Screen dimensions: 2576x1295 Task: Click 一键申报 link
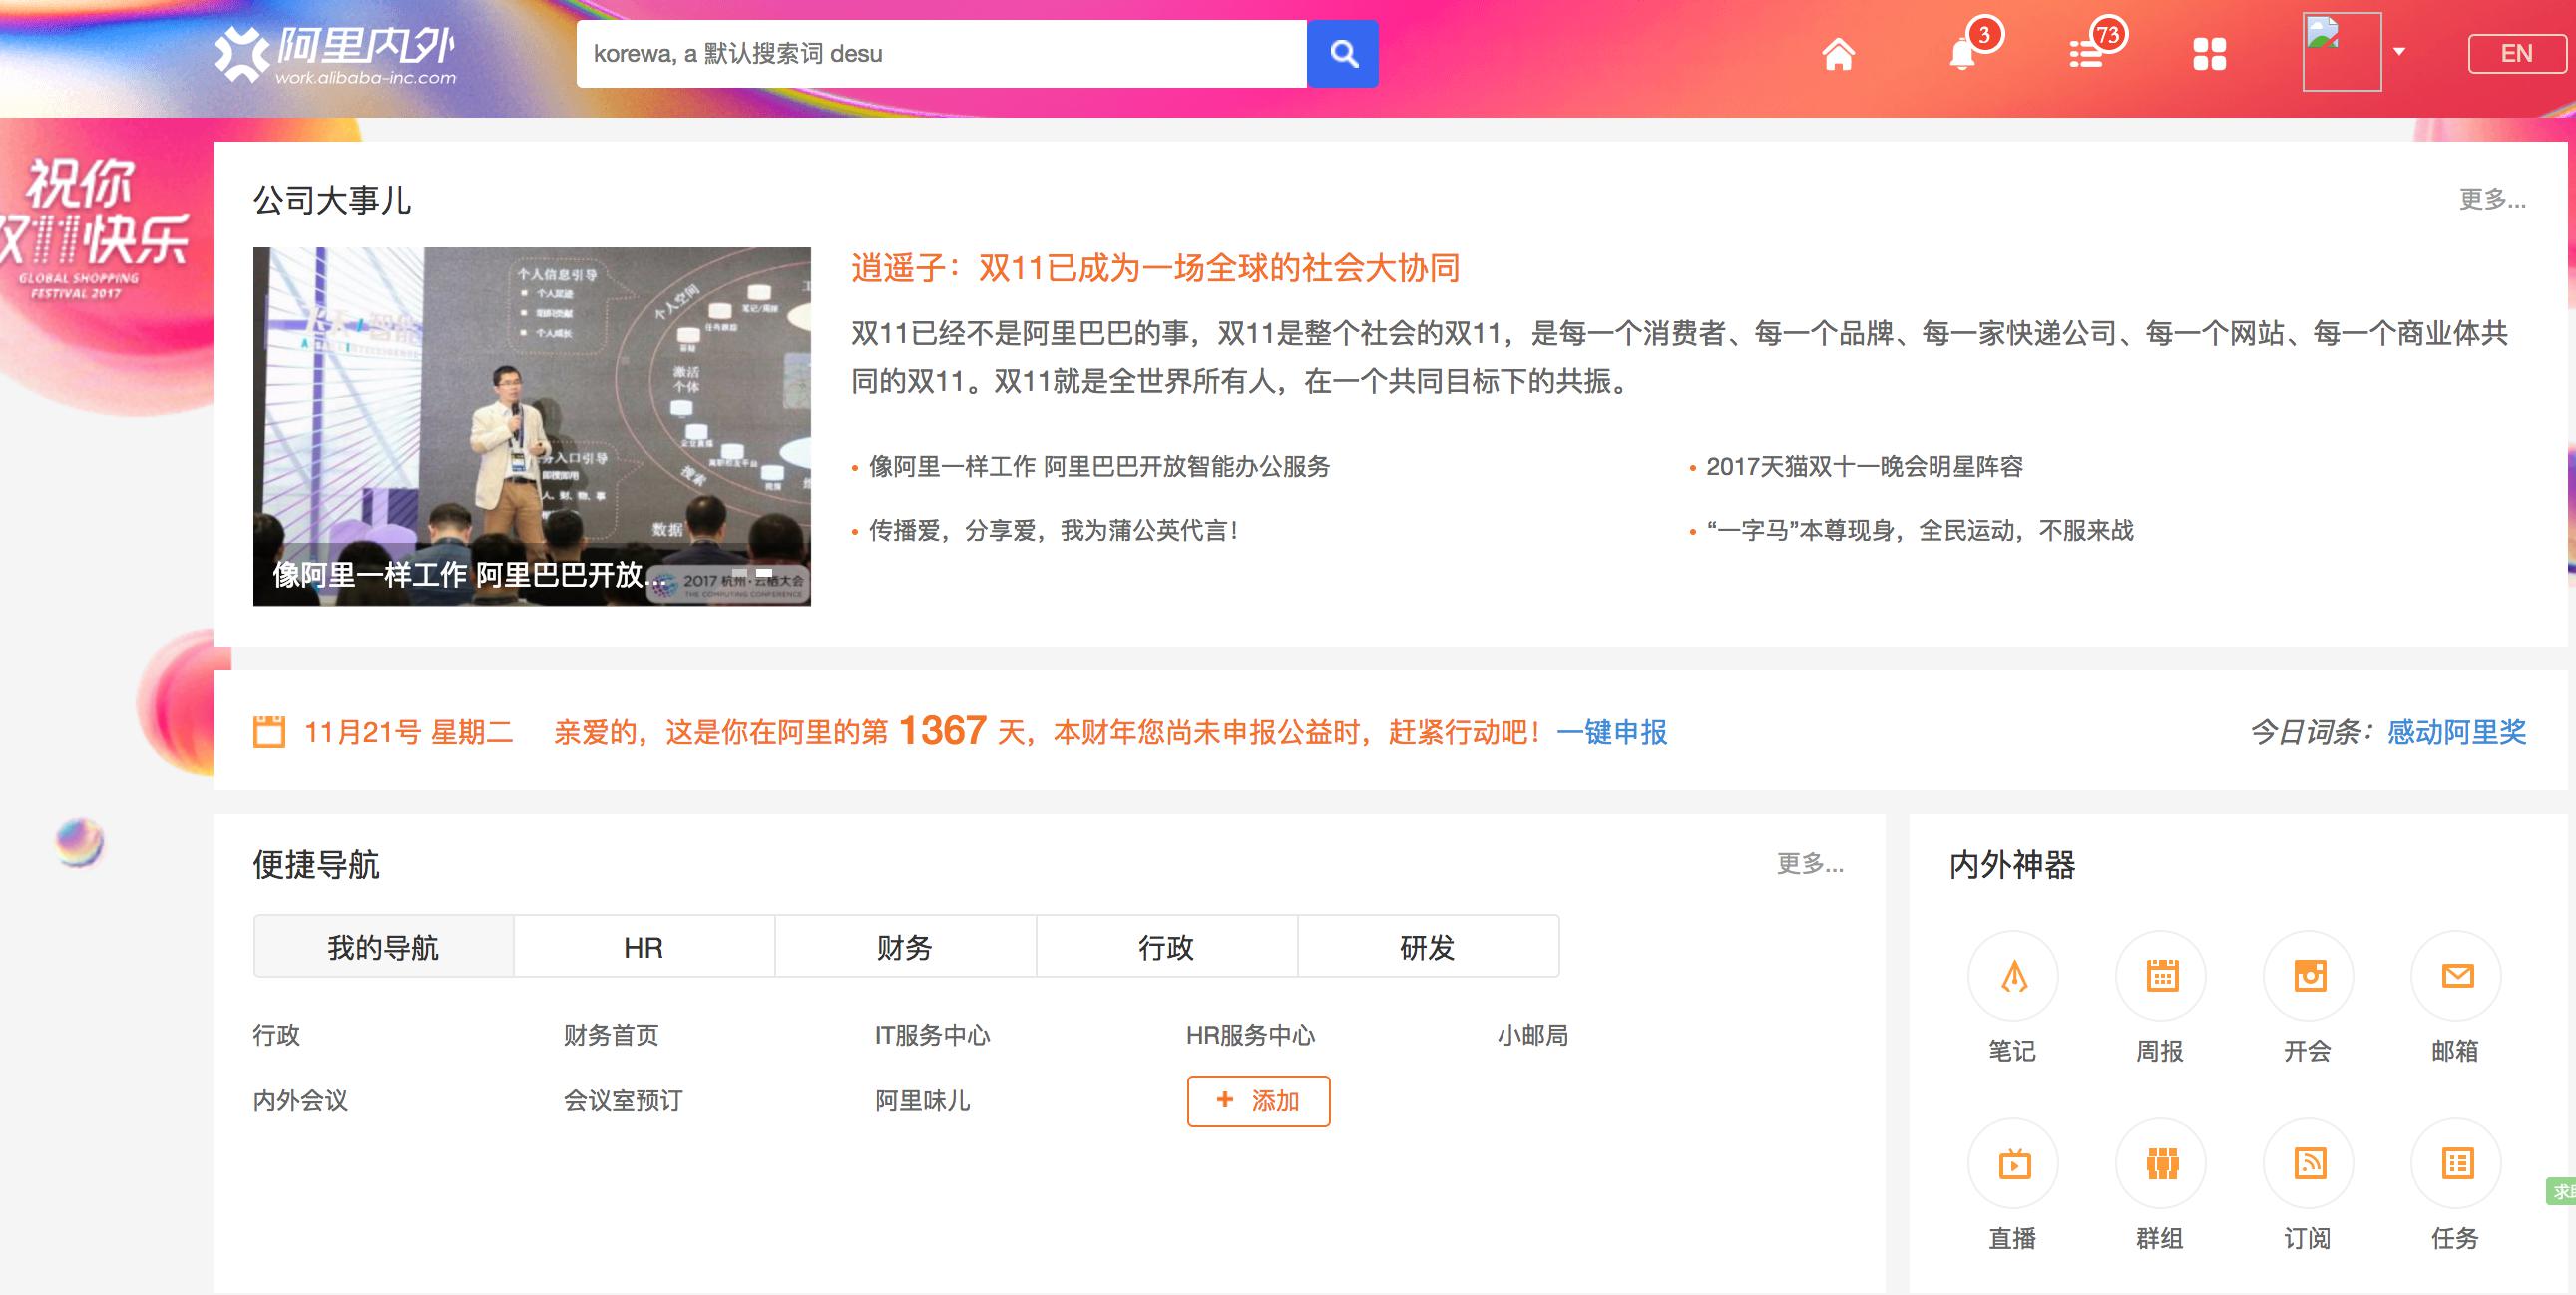[x=1612, y=733]
